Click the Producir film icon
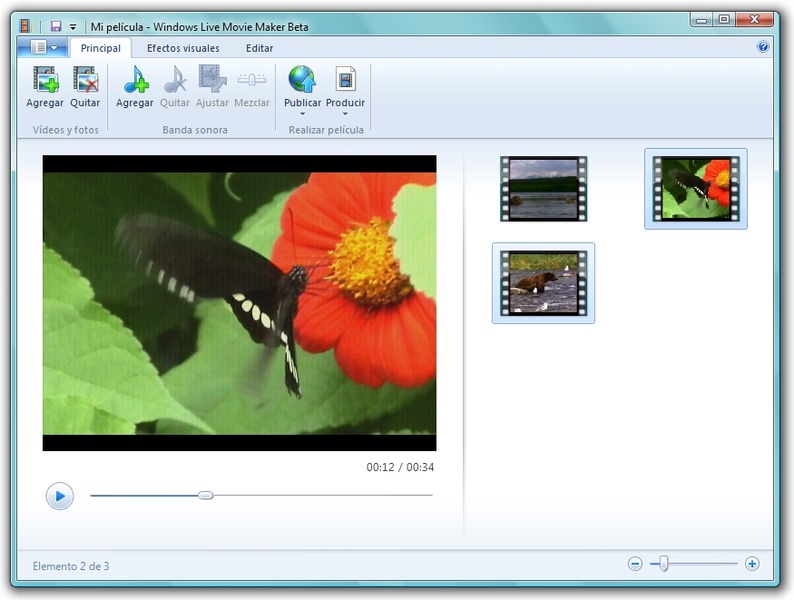 [x=345, y=79]
